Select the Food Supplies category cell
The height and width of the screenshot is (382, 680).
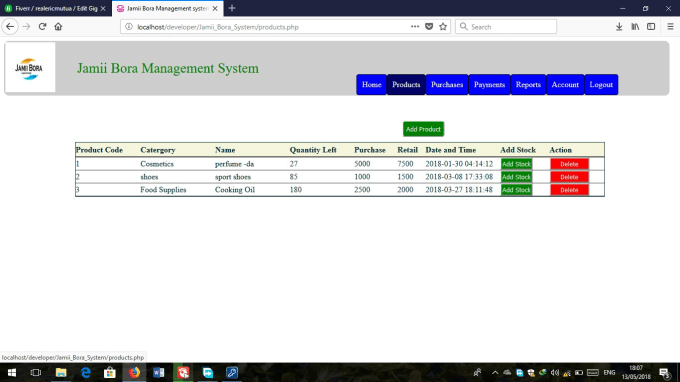(163, 190)
